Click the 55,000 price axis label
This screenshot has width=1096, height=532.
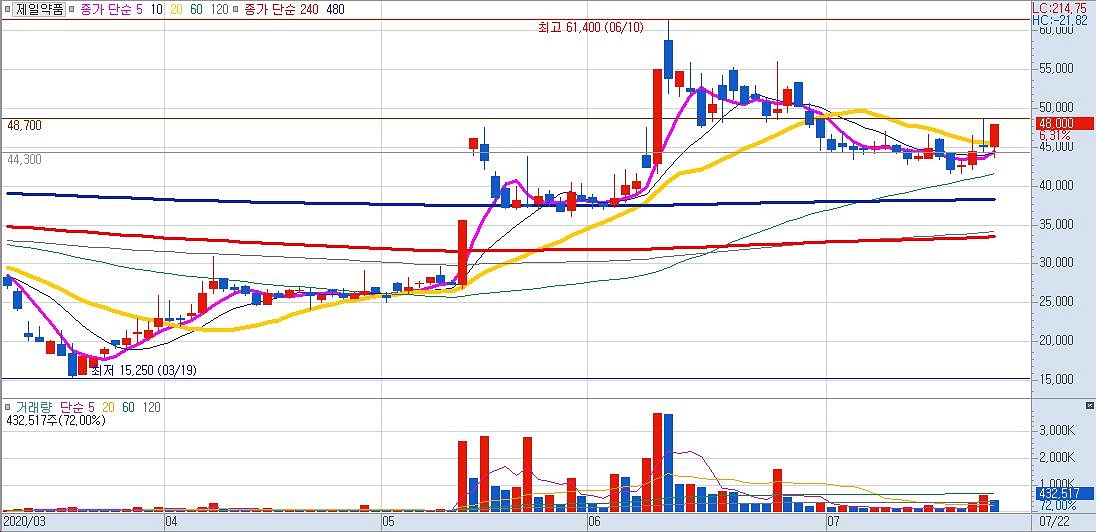point(1057,69)
